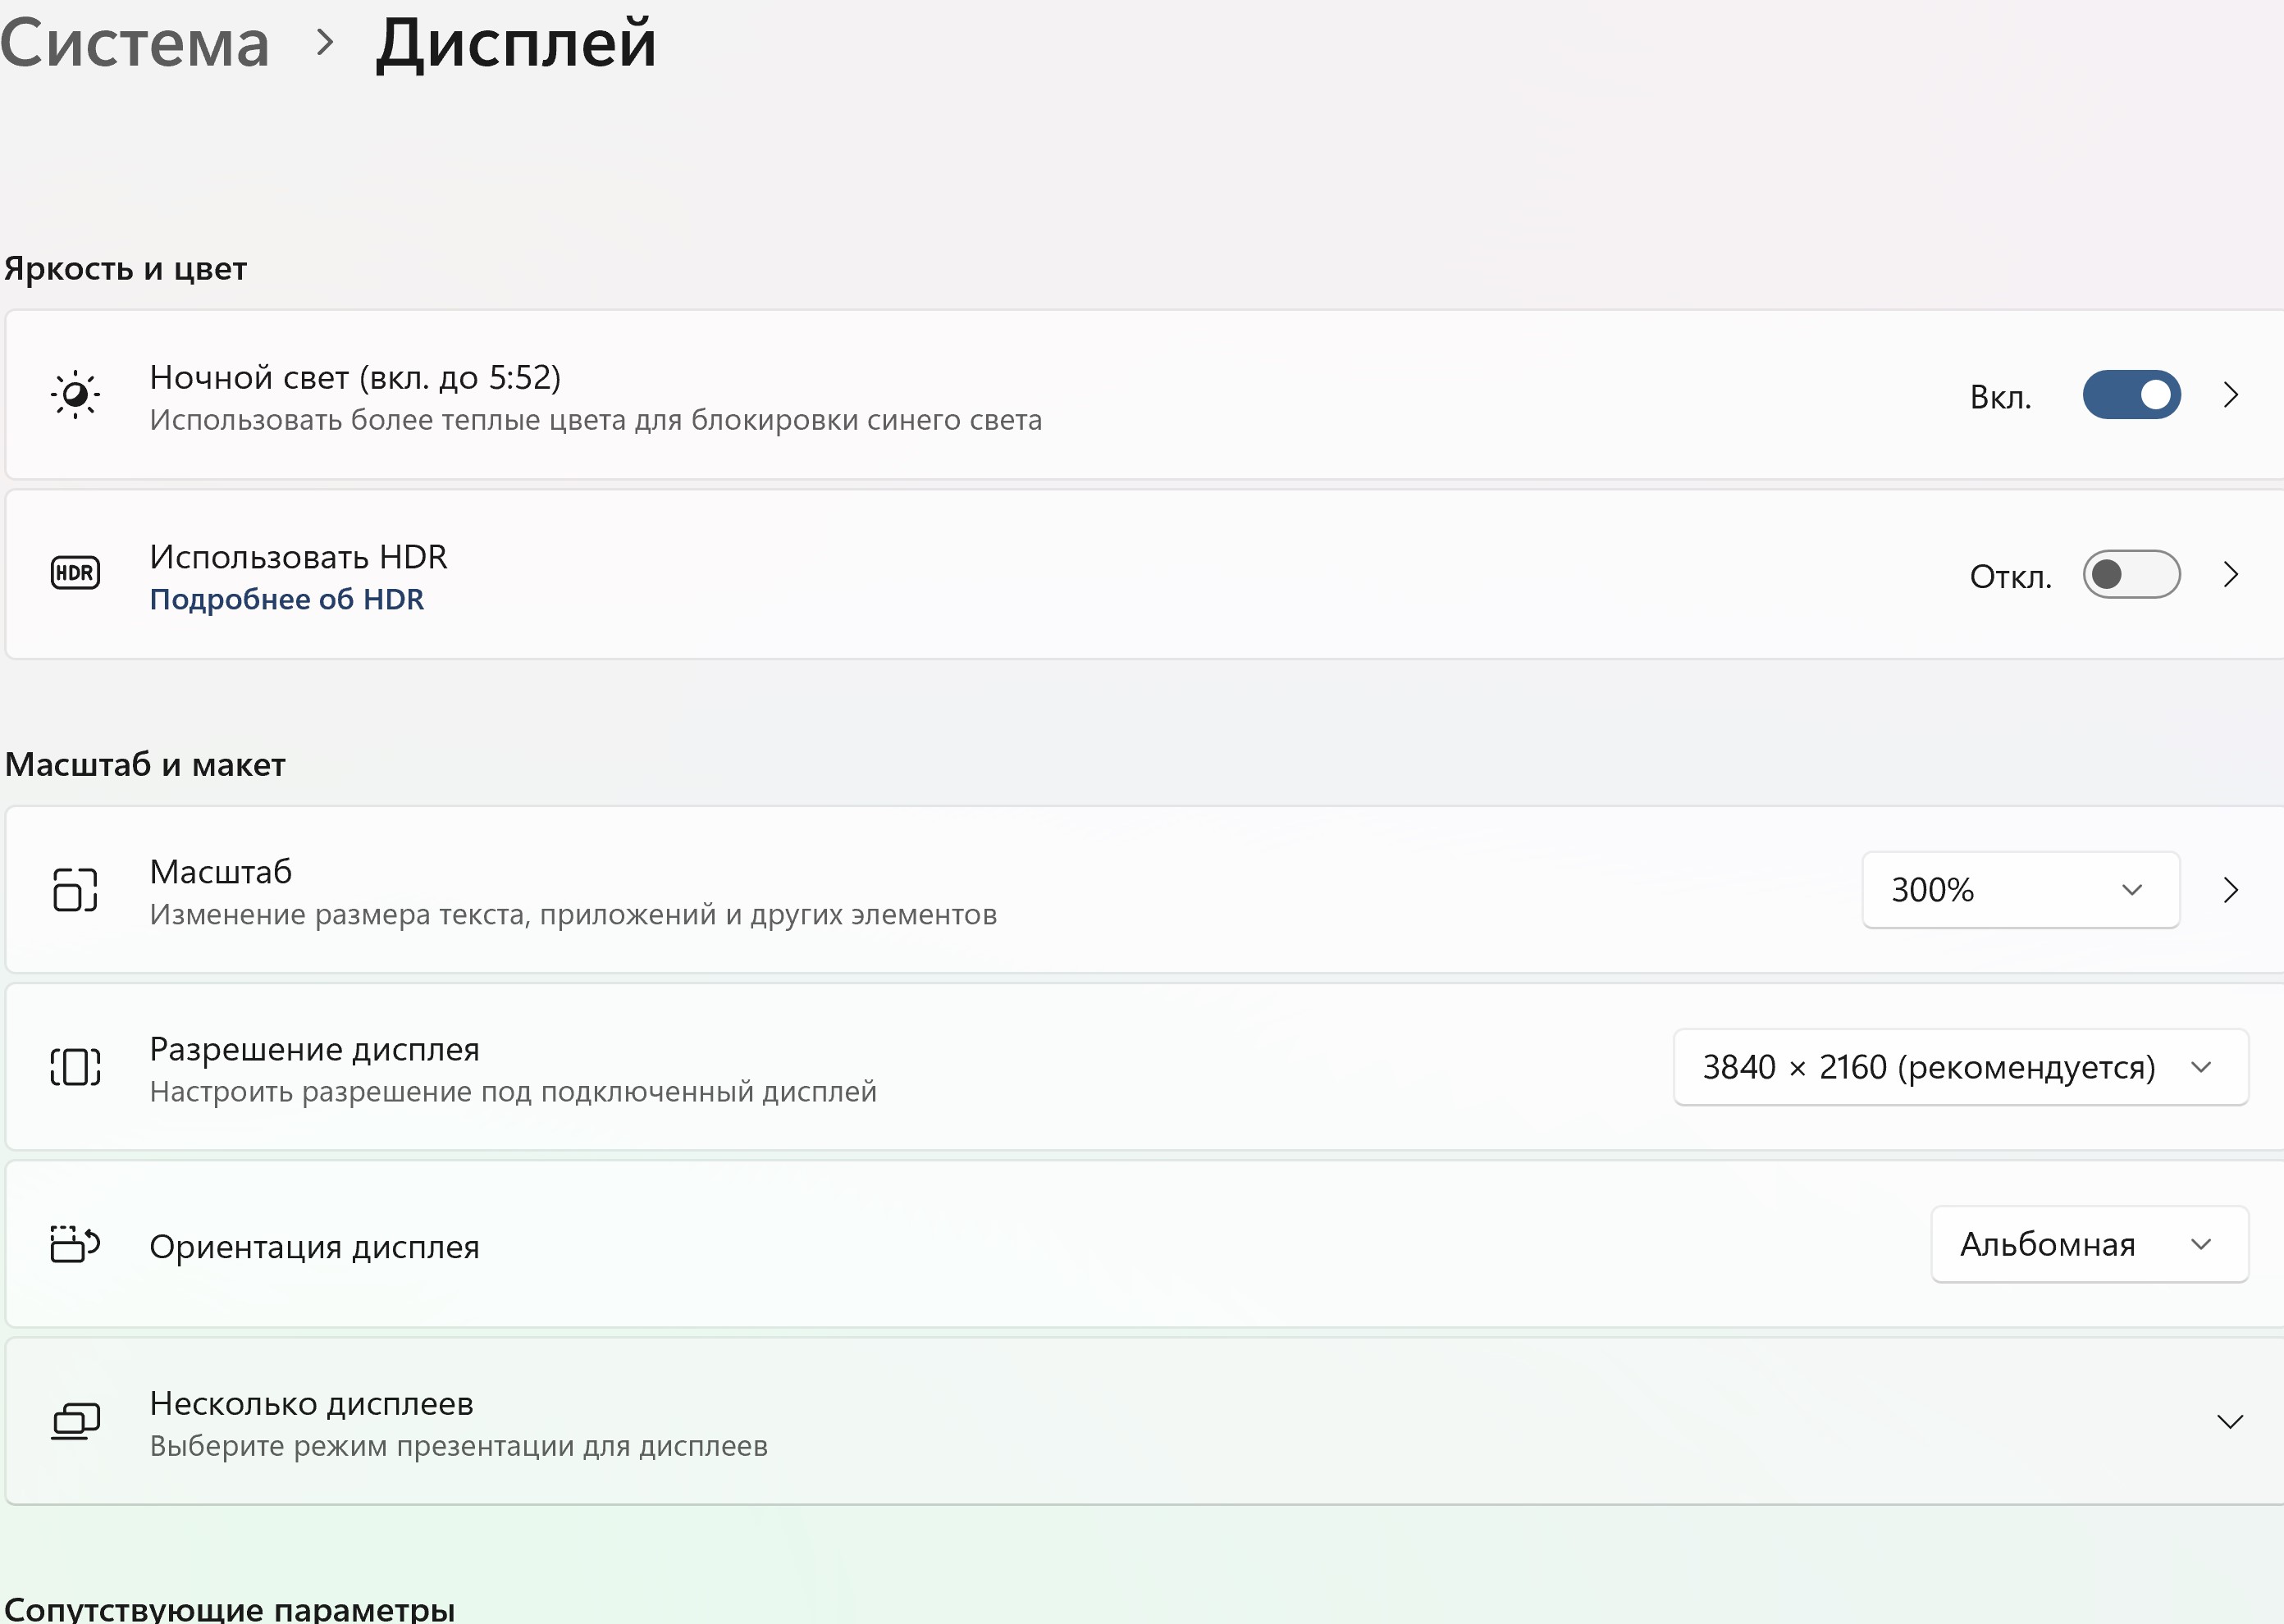Viewport: 2284px width, 1624px height.
Task: Click the Night light sun icon
Action: coord(75,395)
